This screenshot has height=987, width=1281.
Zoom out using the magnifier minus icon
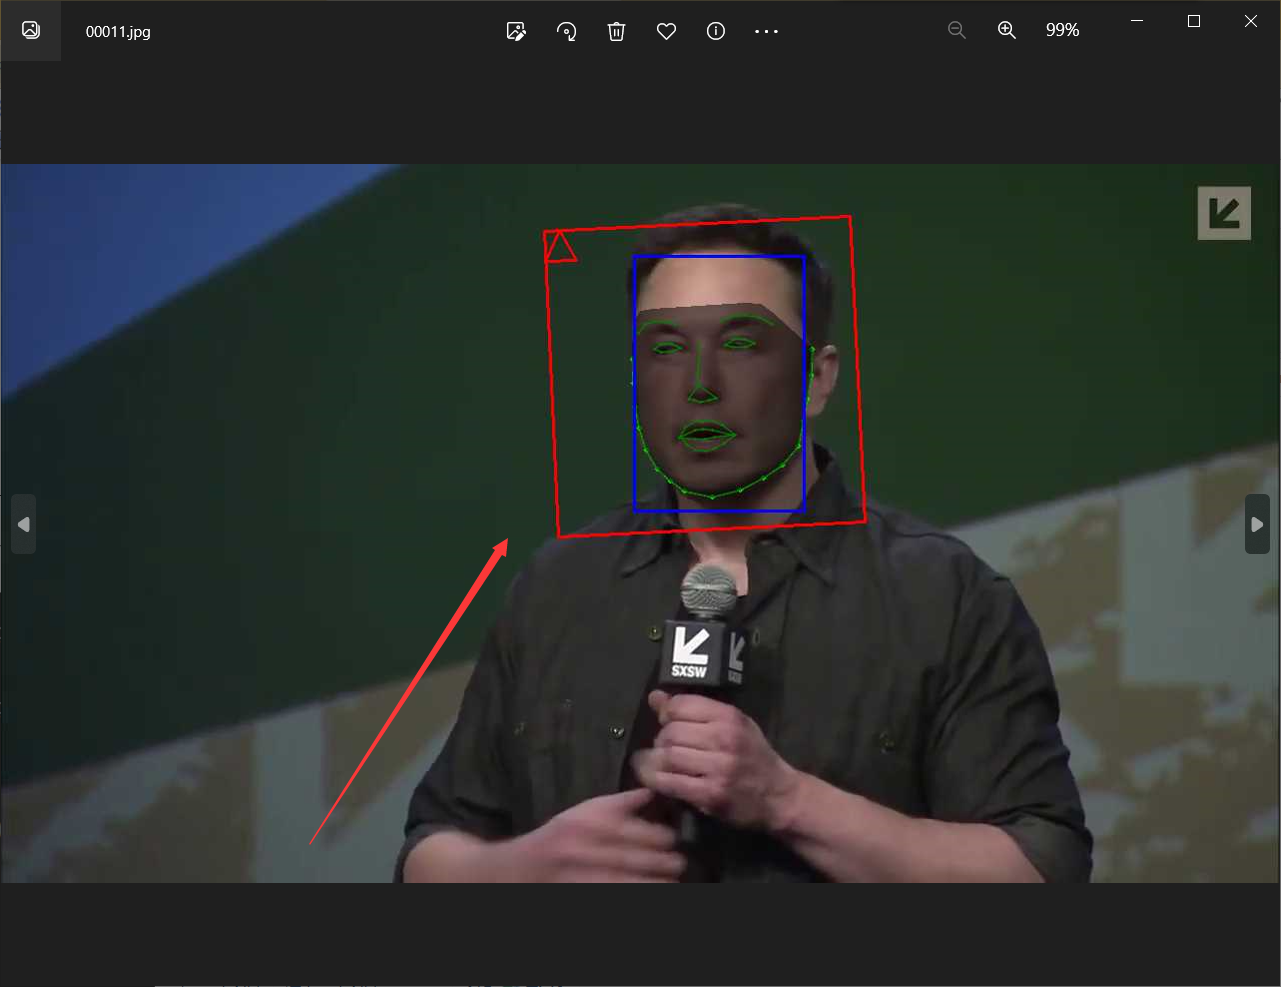(x=957, y=31)
